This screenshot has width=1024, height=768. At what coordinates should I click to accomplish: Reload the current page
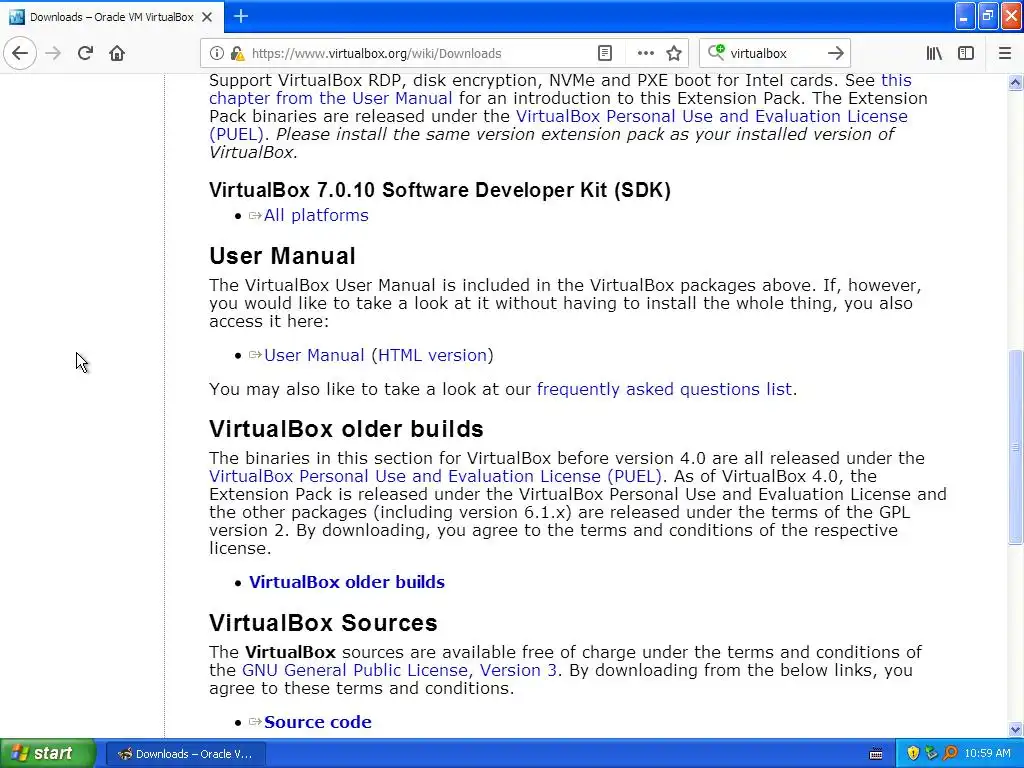[85, 54]
